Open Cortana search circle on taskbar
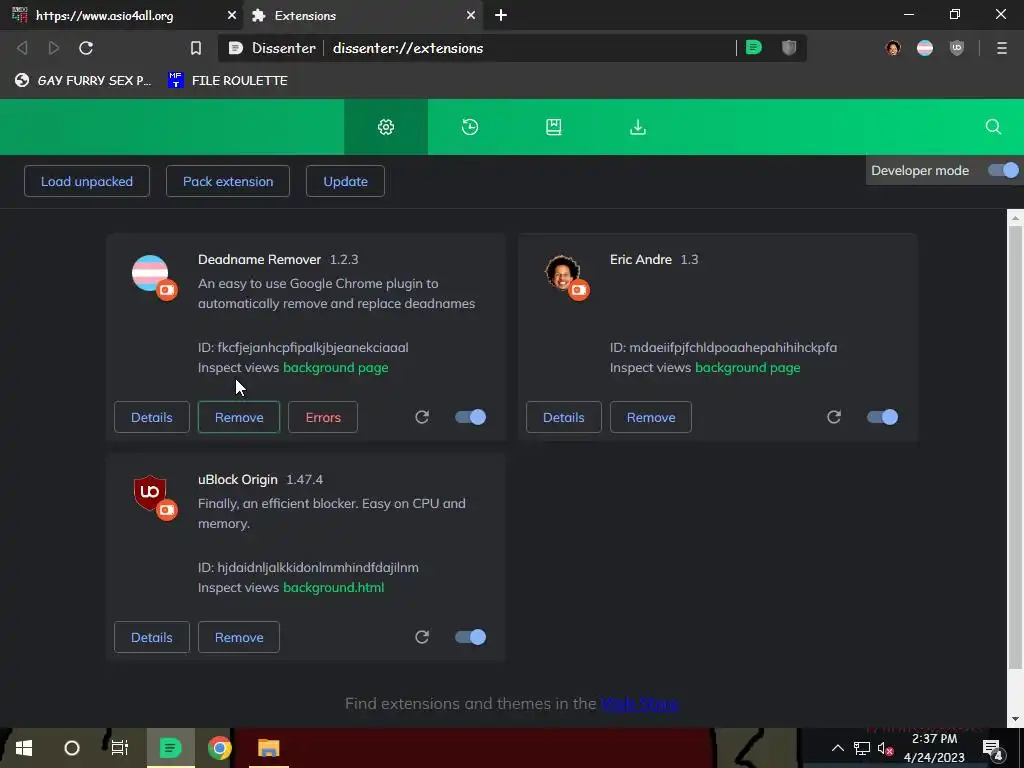Viewport: 1024px width, 768px height. coord(72,748)
